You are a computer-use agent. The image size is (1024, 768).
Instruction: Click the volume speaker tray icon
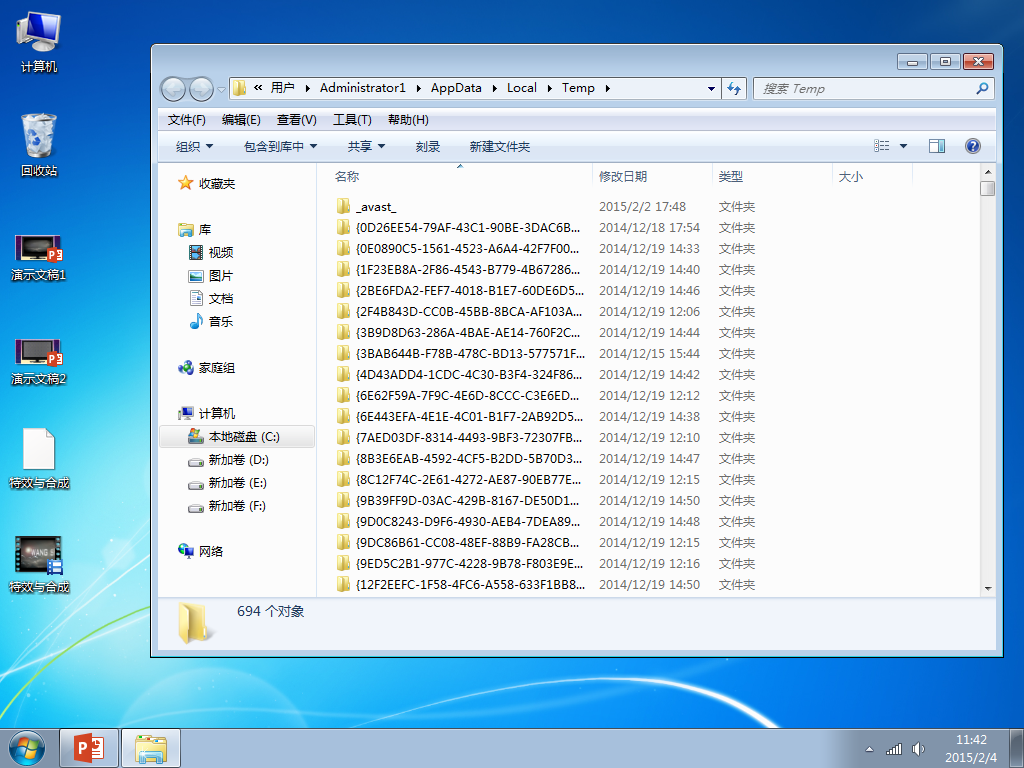point(918,749)
